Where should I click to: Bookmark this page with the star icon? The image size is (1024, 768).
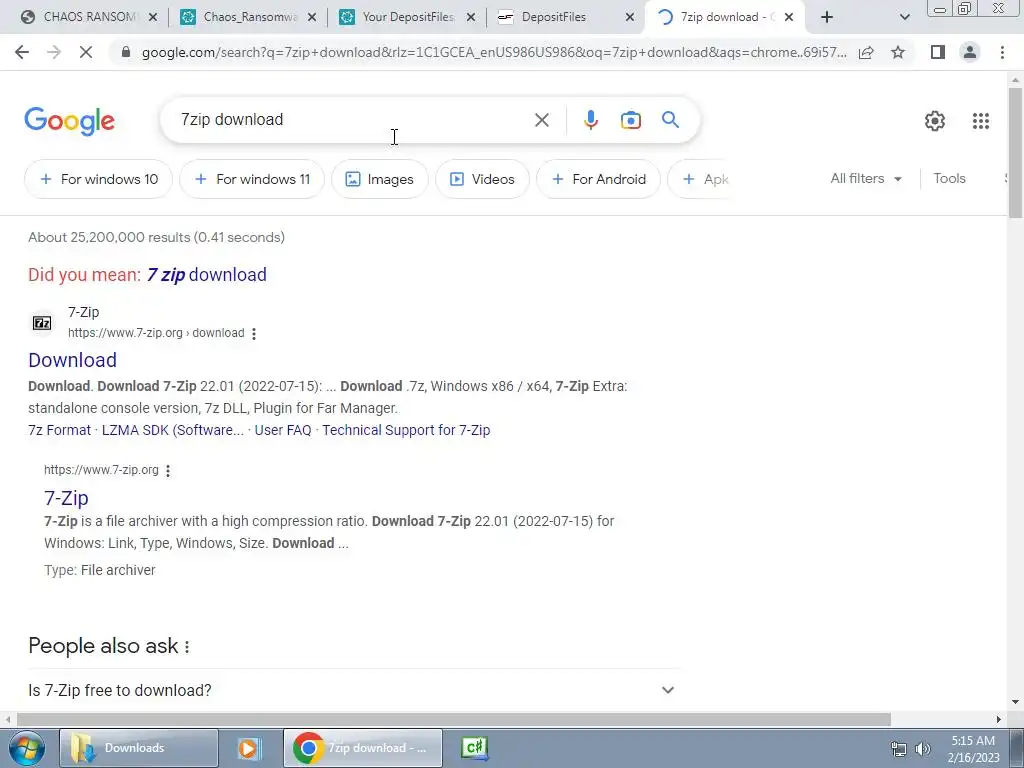pyautogui.click(x=898, y=52)
